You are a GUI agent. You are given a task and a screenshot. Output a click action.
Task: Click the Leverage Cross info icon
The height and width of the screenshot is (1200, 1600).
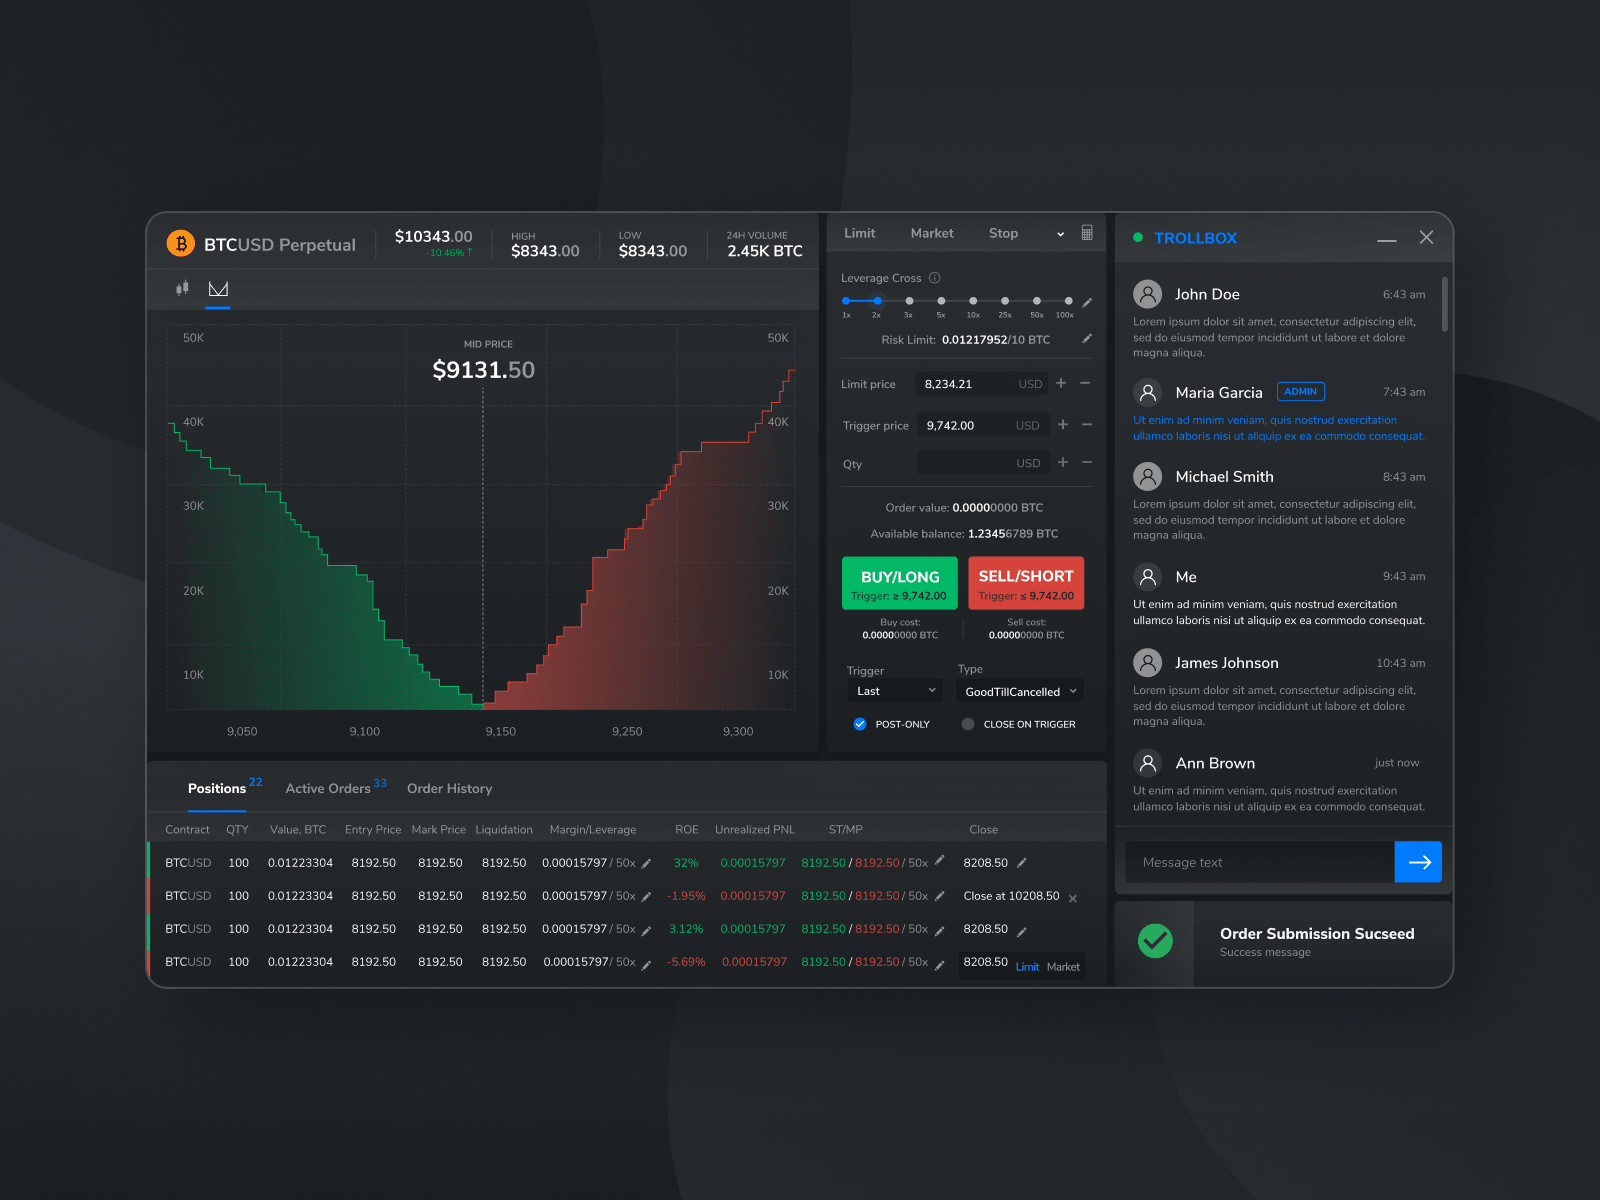pos(935,278)
